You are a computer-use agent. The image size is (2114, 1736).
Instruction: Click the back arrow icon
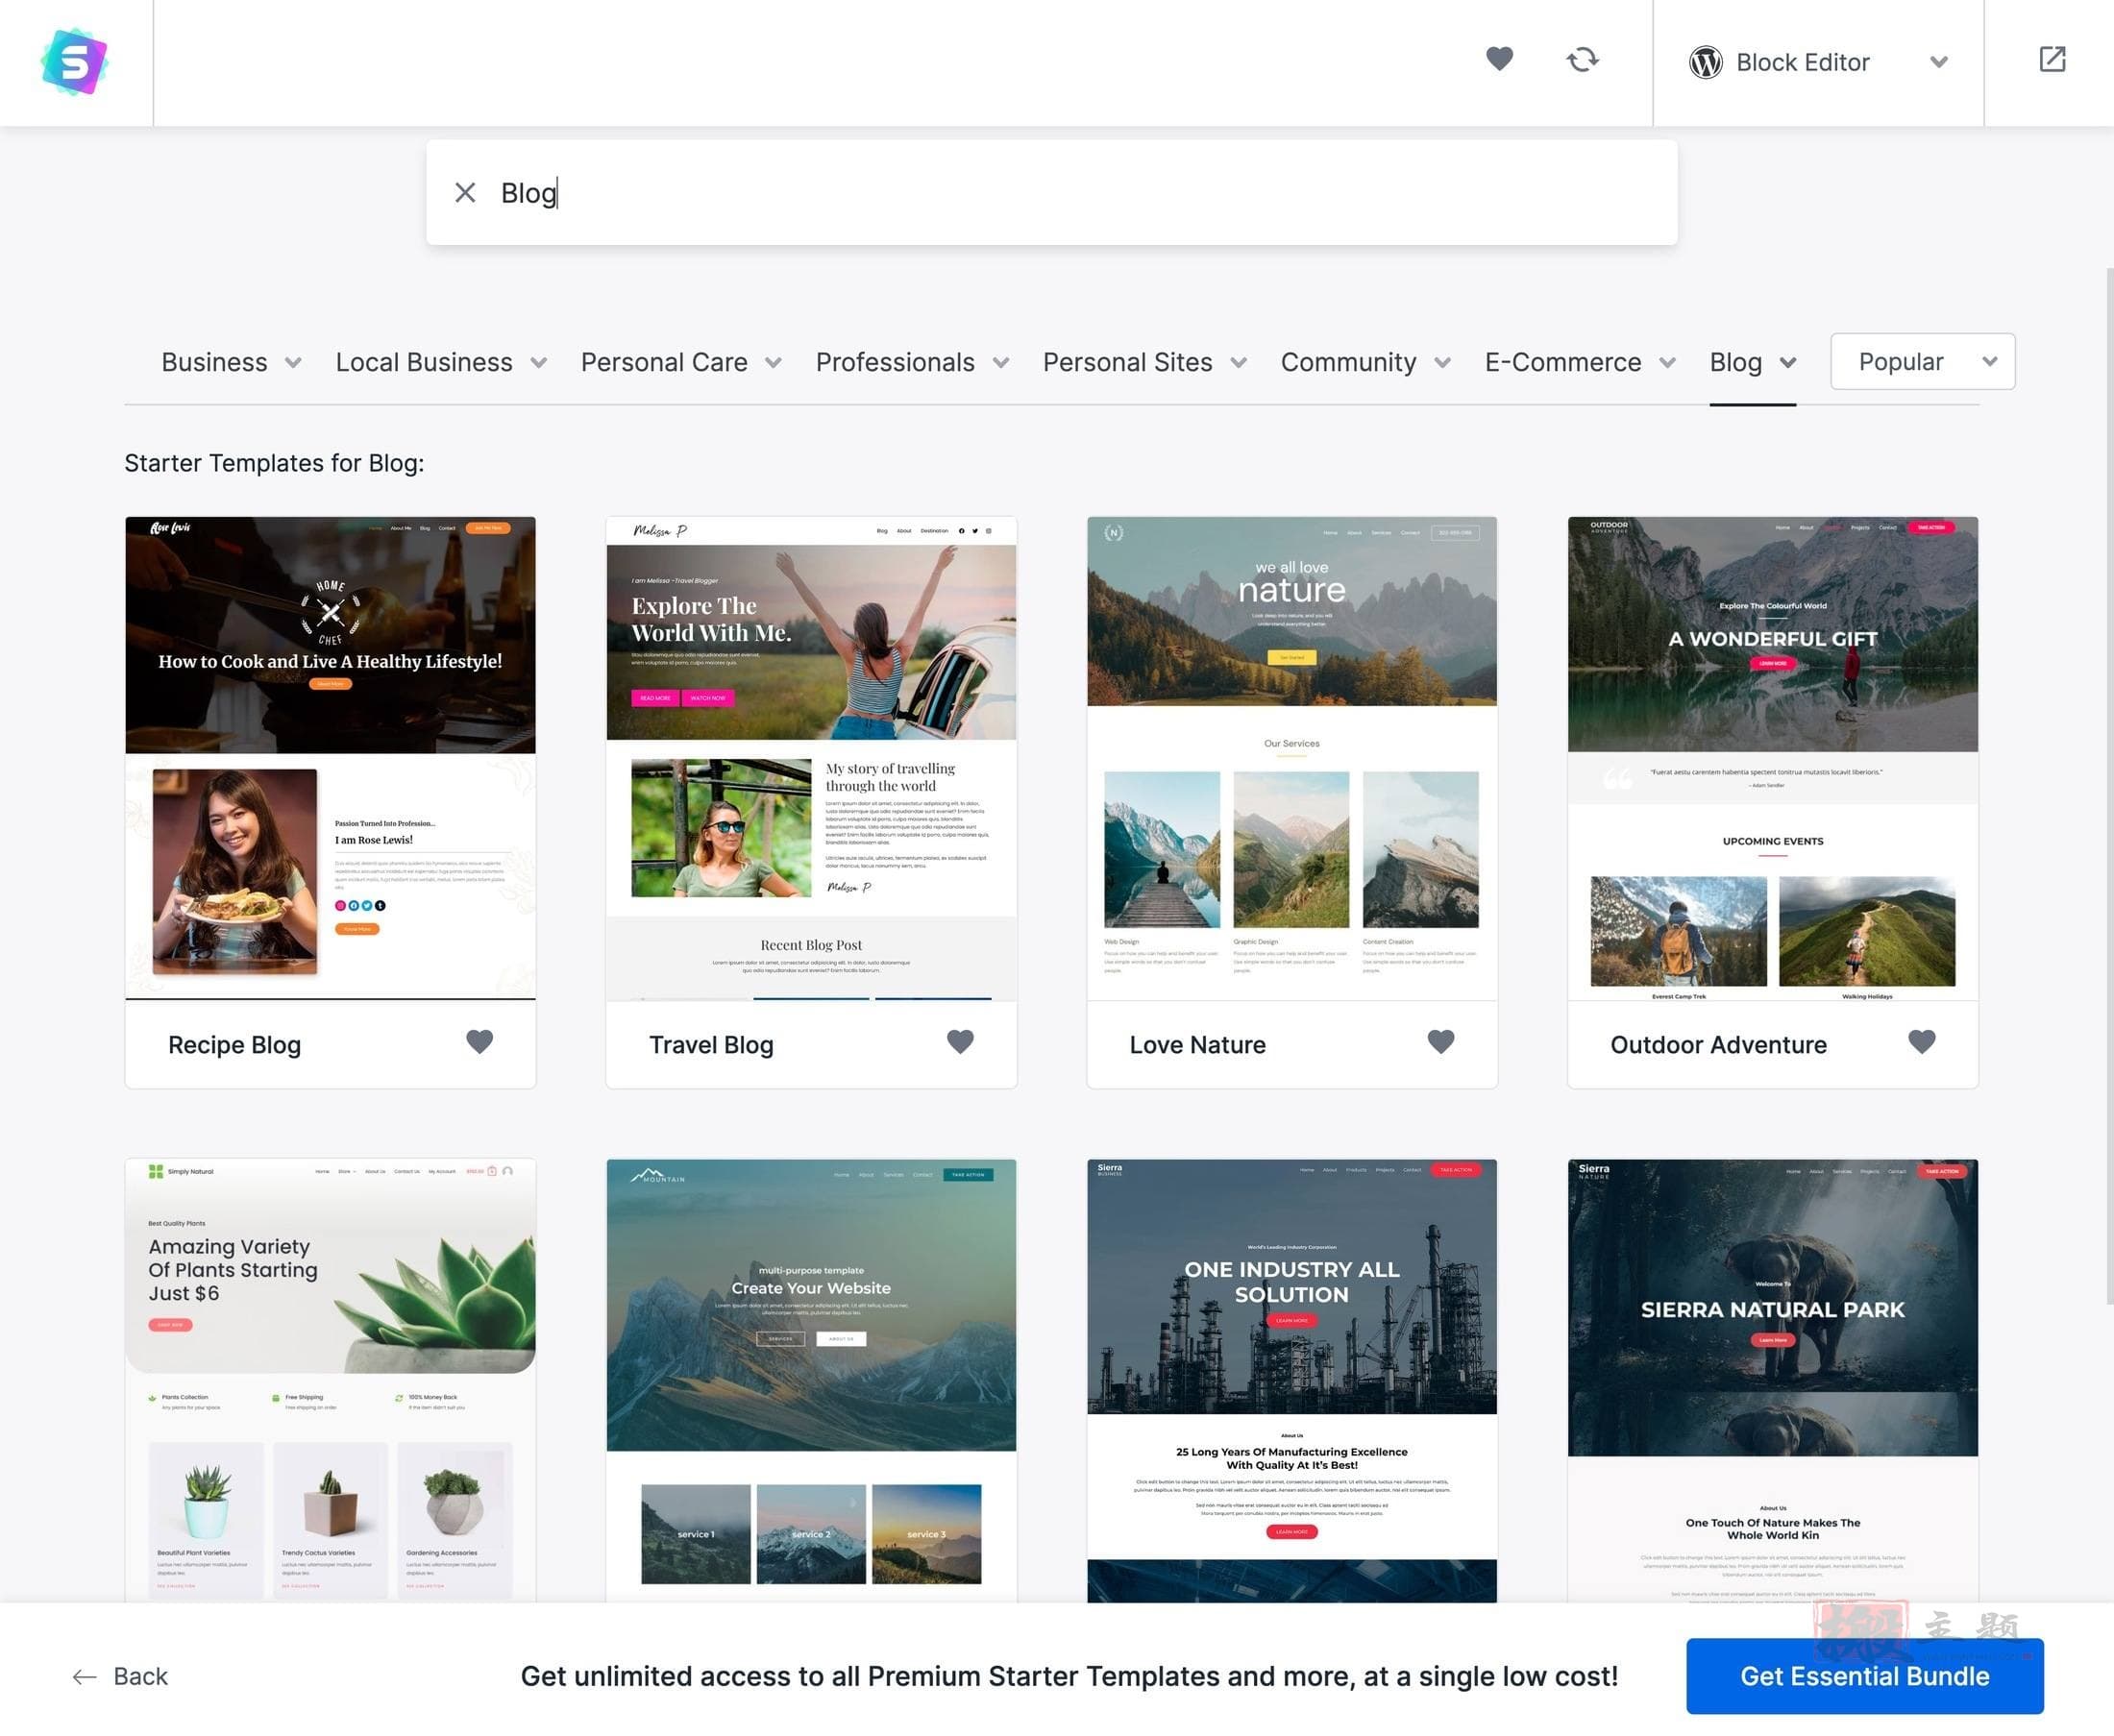[x=85, y=1677]
